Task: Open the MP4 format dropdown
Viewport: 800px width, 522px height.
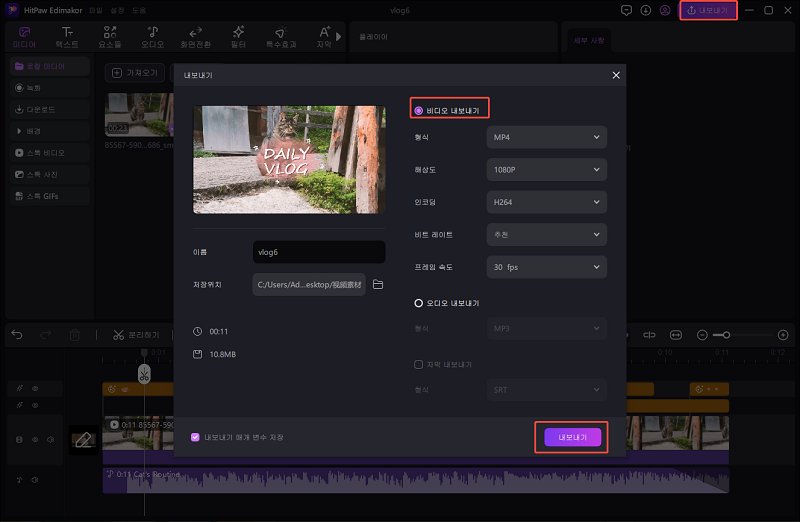Action: [546, 137]
